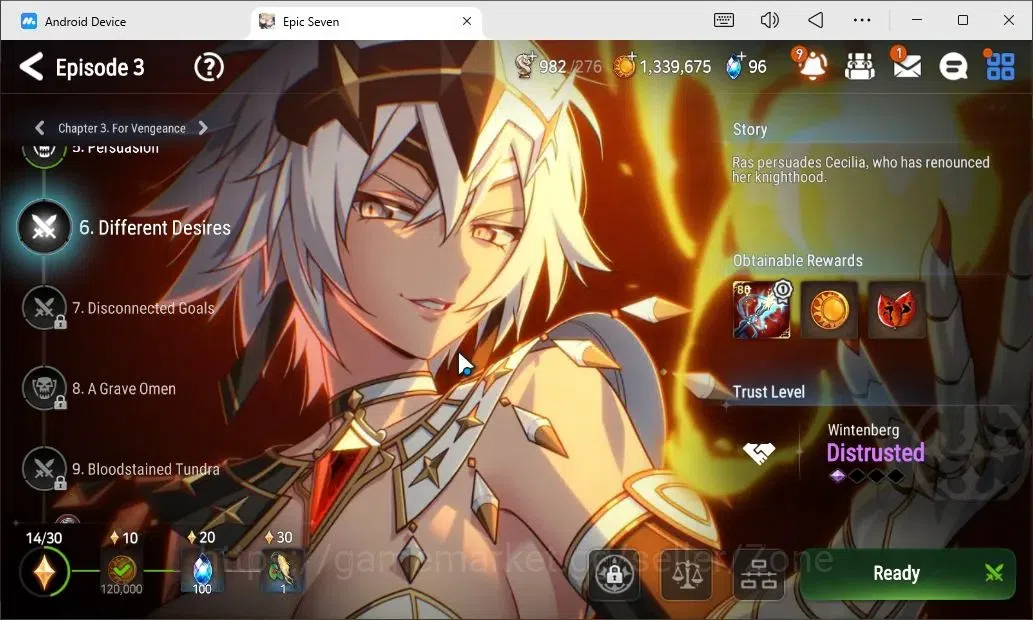Open the hierarchy chart icon
This screenshot has width=1033, height=620.
point(759,575)
